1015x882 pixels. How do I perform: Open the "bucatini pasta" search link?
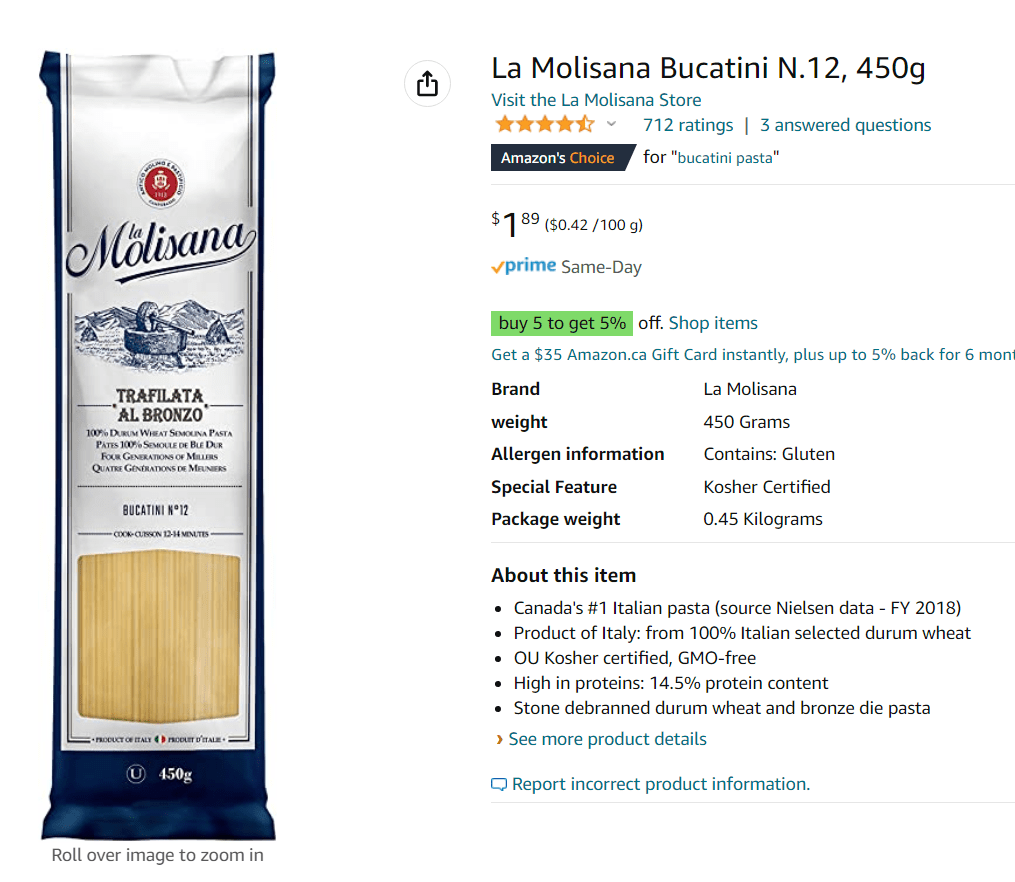725,158
